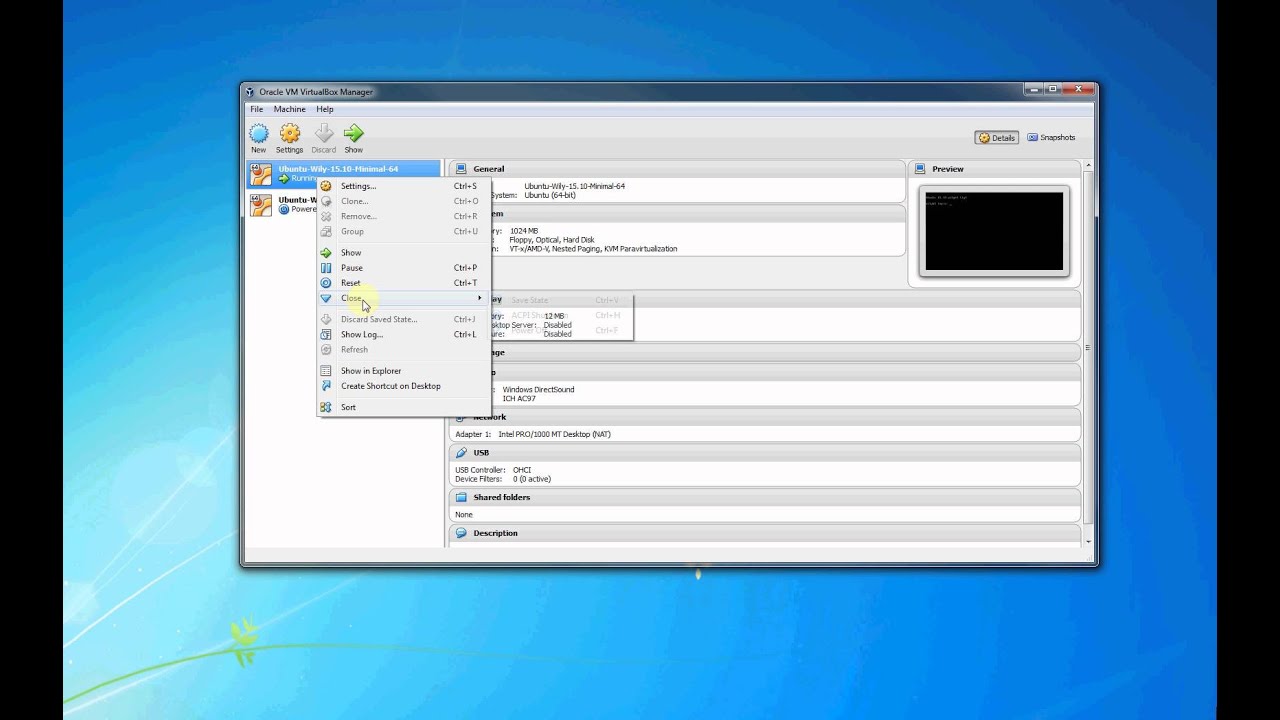This screenshot has height=720, width=1280.
Task: Click the USB section icon
Action: pyautogui.click(x=461, y=453)
